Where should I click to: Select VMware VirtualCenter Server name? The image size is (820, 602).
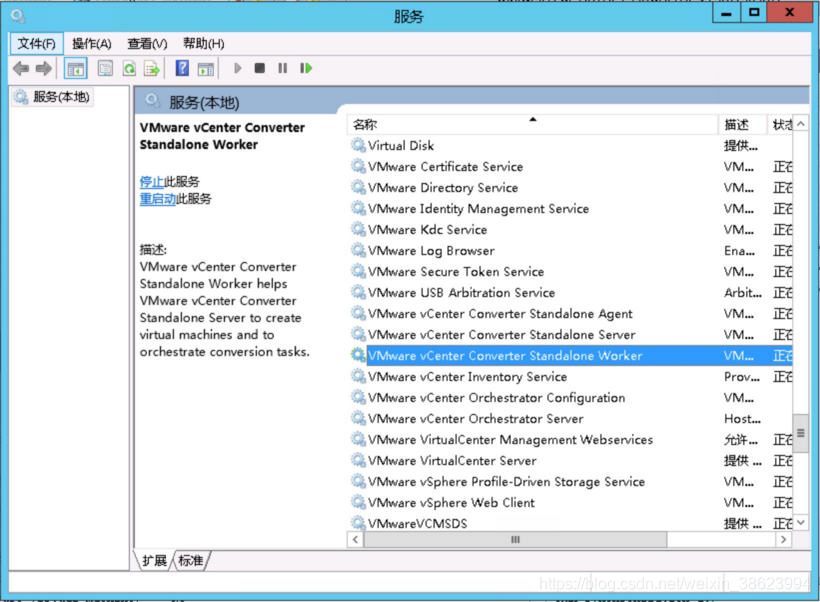(452, 460)
